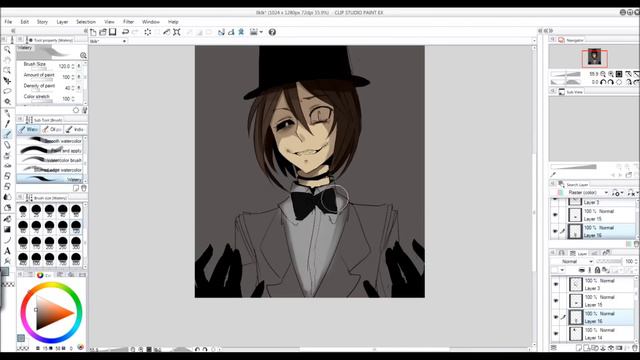Redo with the toolbar redo arrow
640x360 pixels.
click(135, 32)
